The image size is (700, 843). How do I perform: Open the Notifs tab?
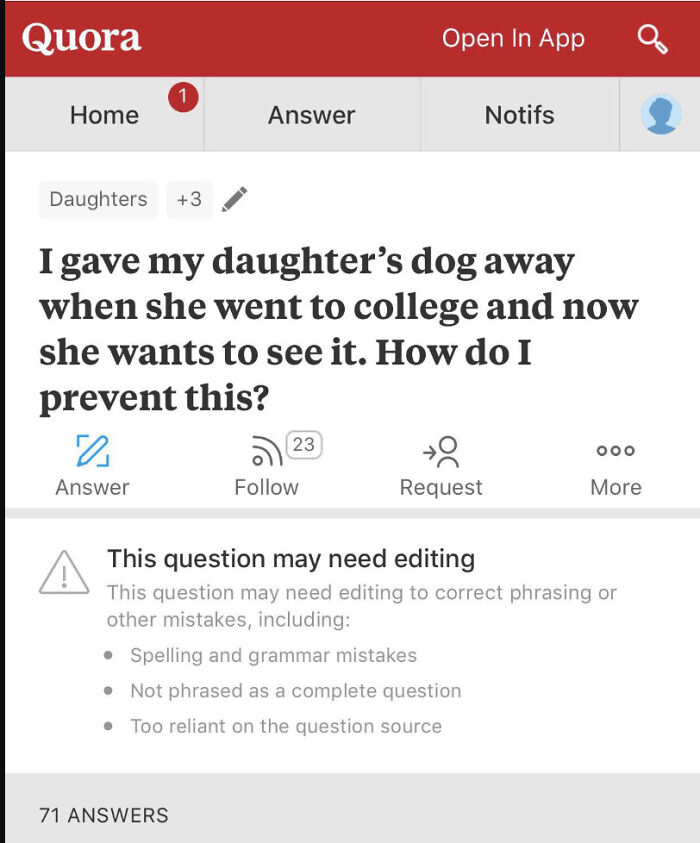(x=519, y=115)
